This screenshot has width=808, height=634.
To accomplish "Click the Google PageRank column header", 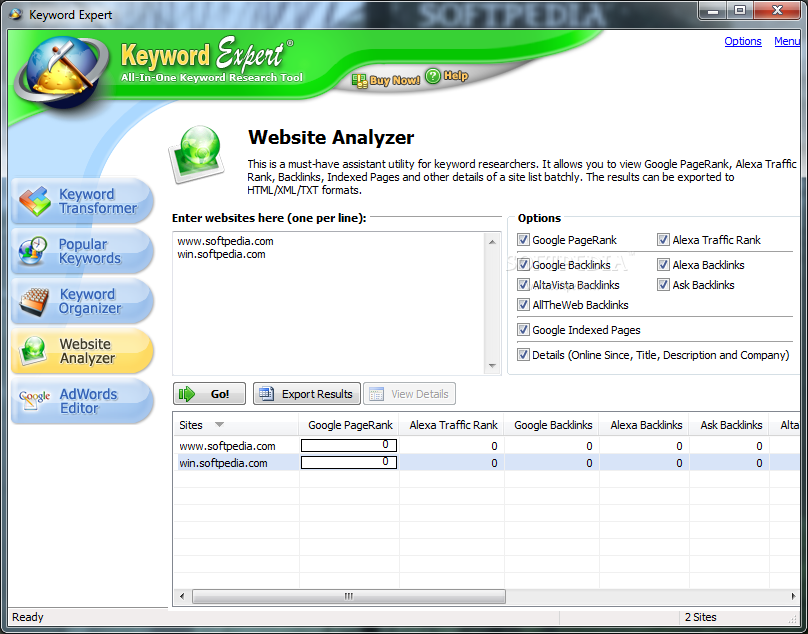I will 350,425.
